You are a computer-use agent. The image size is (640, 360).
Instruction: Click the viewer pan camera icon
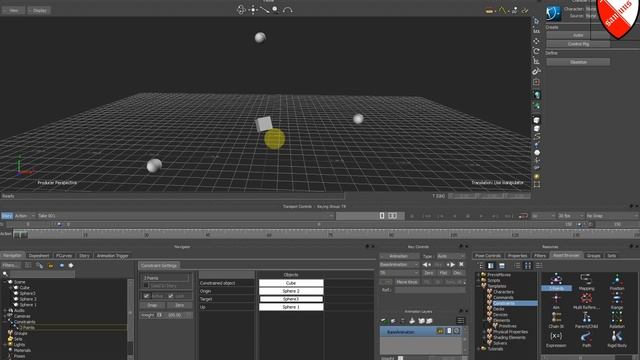click(253, 9)
